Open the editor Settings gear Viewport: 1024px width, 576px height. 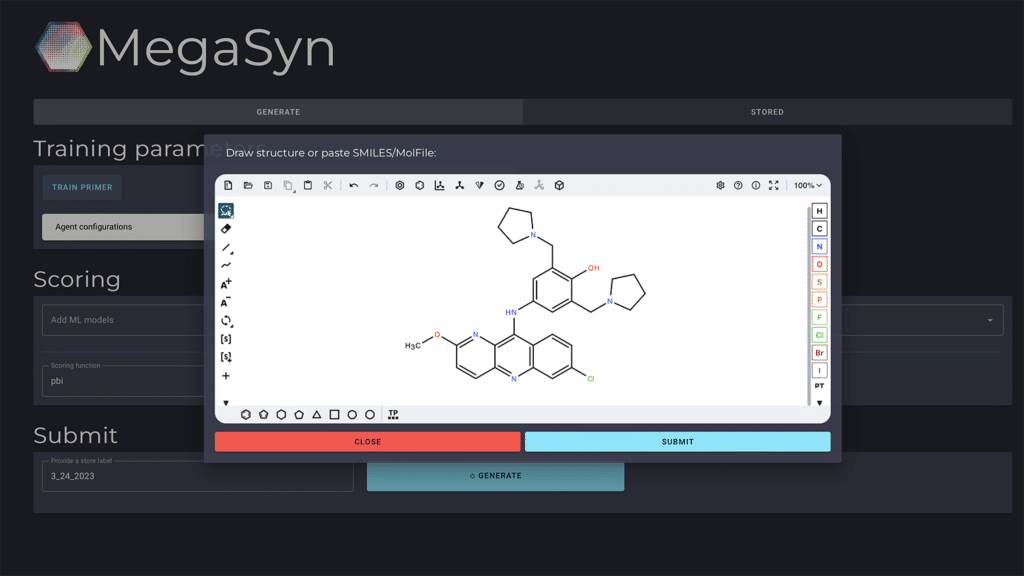point(720,185)
